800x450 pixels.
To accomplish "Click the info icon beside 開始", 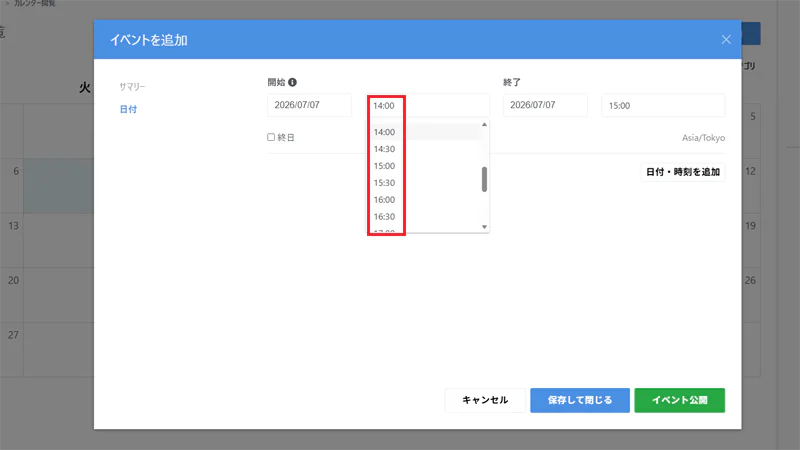I will pyautogui.click(x=292, y=82).
